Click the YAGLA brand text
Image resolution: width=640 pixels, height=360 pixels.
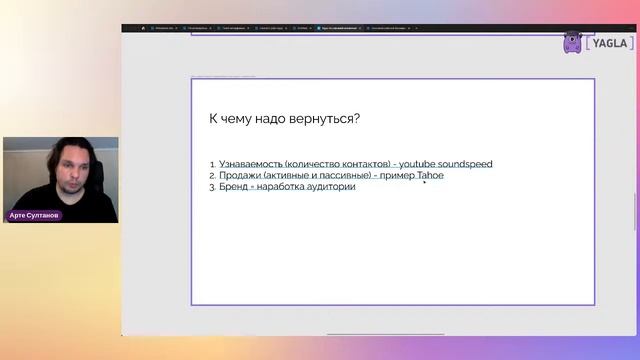tap(609, 43)
